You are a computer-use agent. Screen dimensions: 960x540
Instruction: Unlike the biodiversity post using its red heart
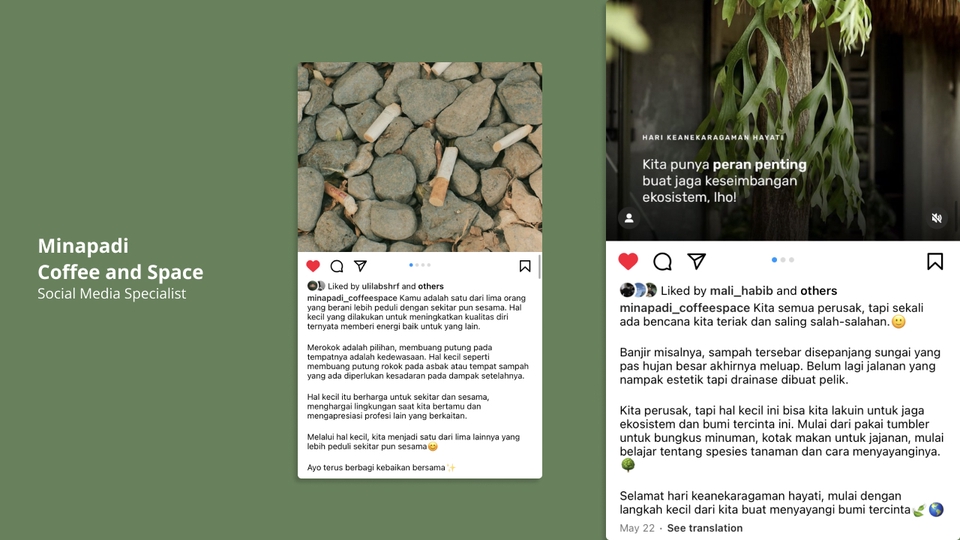628,261
